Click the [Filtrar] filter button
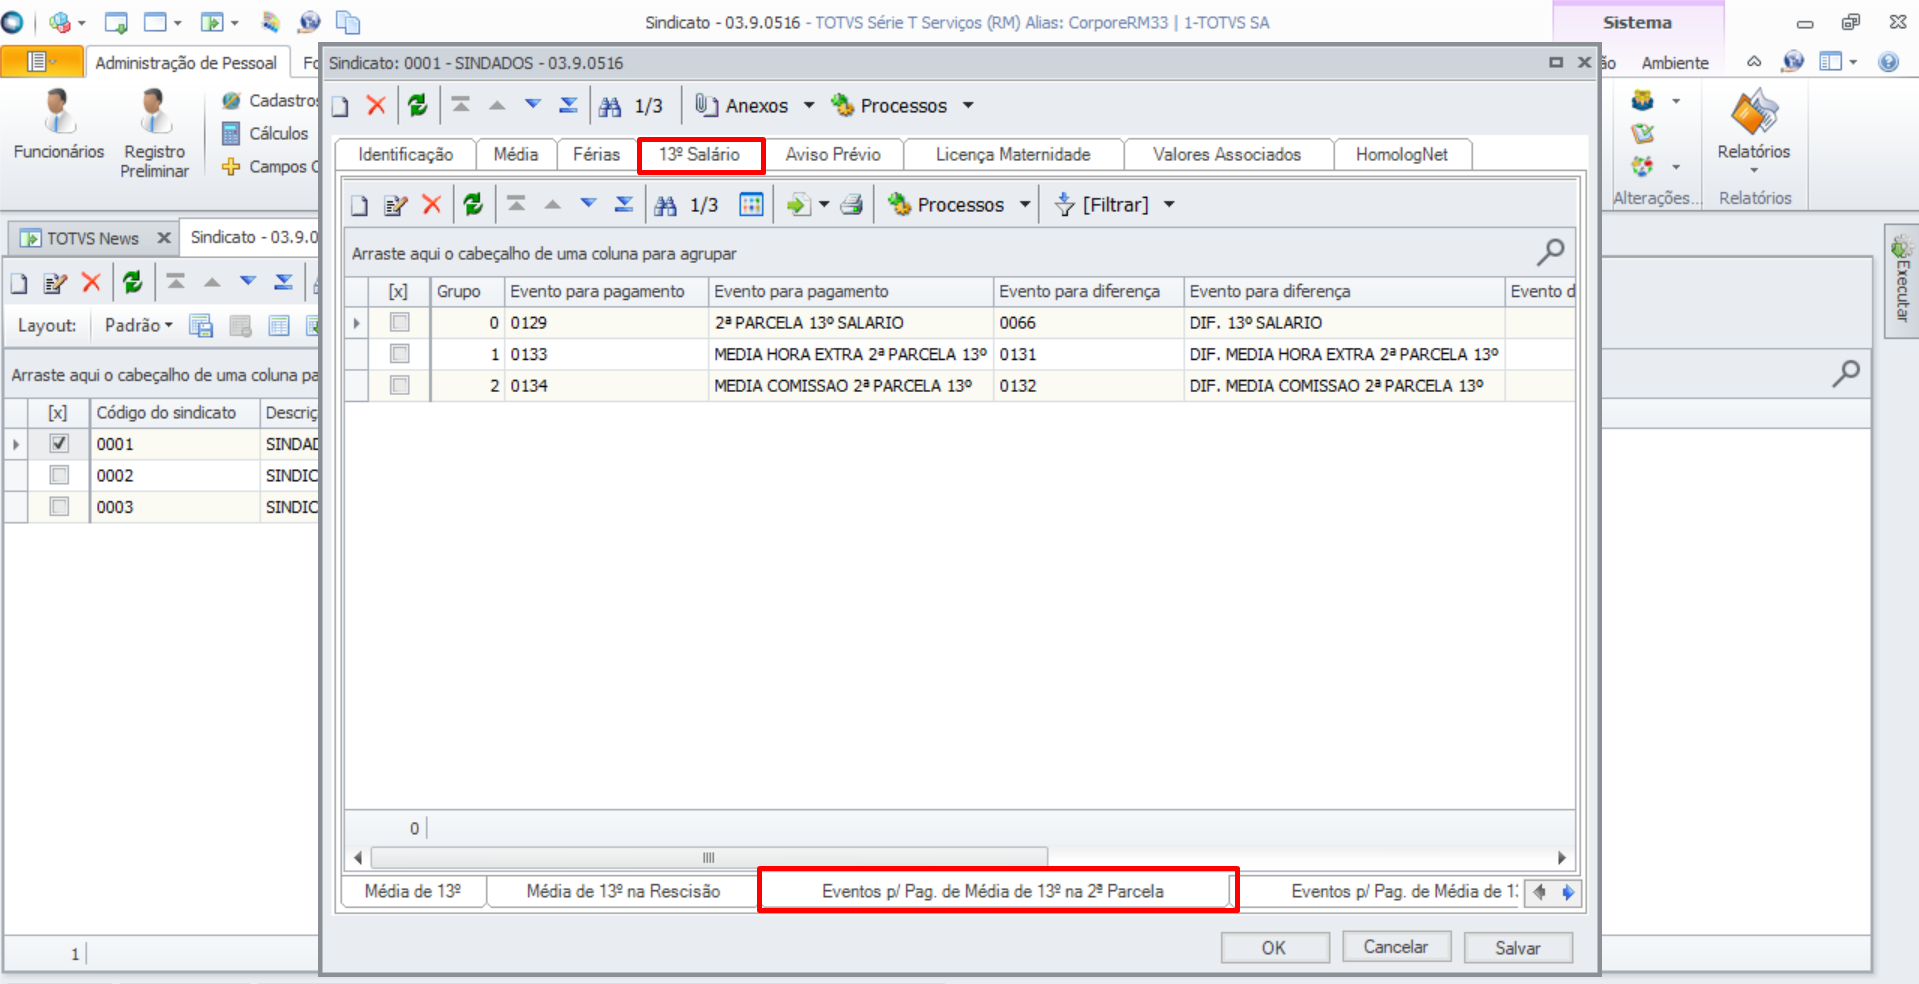The height and width of the screenshot is (984, 1919). (1102, 205)
